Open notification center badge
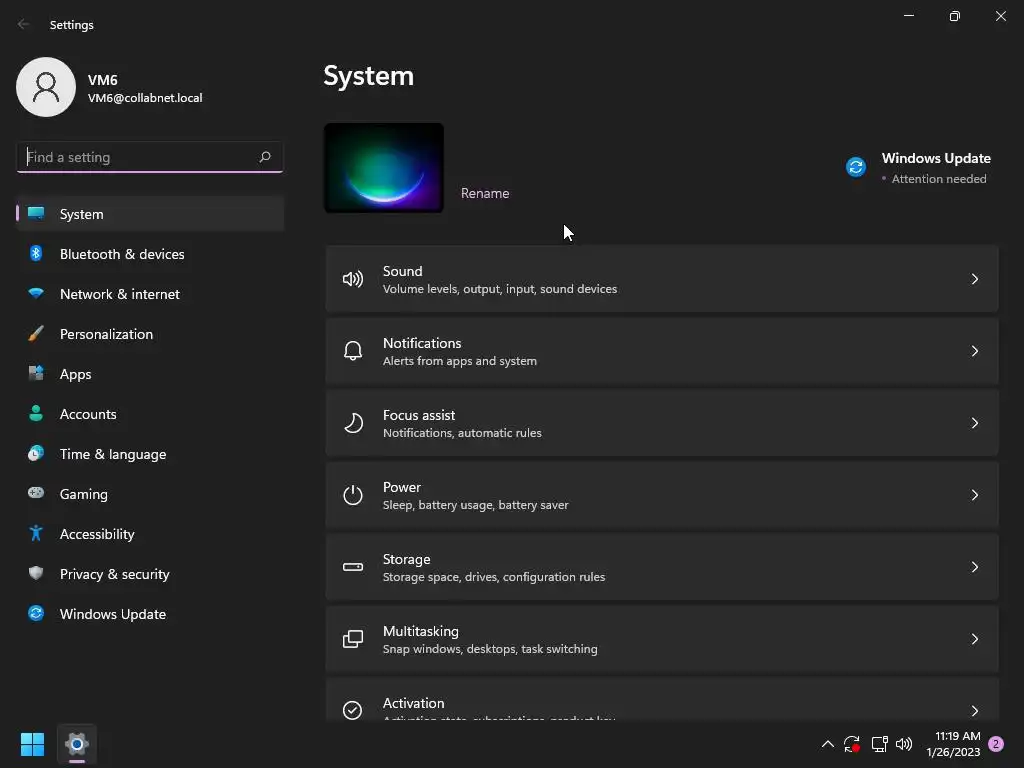The height and width of the screenshot is (768, 1024). coord(996,744)
